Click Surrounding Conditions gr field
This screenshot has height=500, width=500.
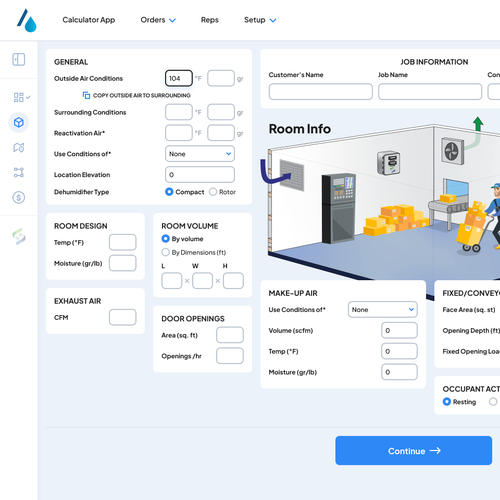coord(221,112)
